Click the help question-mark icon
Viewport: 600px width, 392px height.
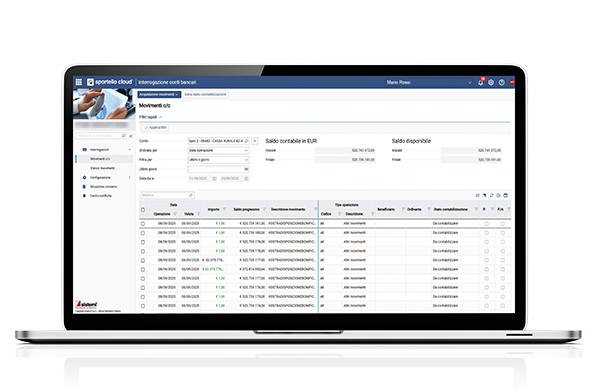coord(501,82)
